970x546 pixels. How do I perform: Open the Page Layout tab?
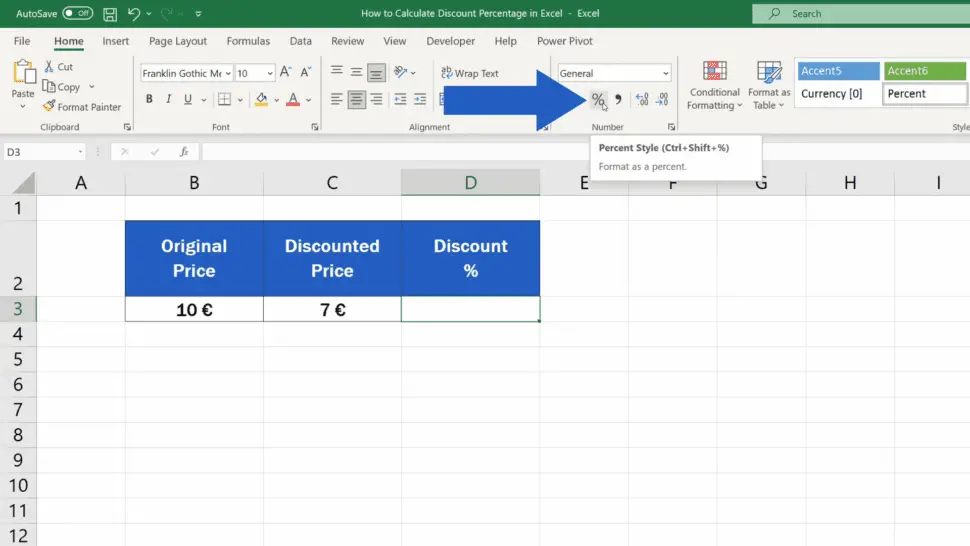[177, 41]
